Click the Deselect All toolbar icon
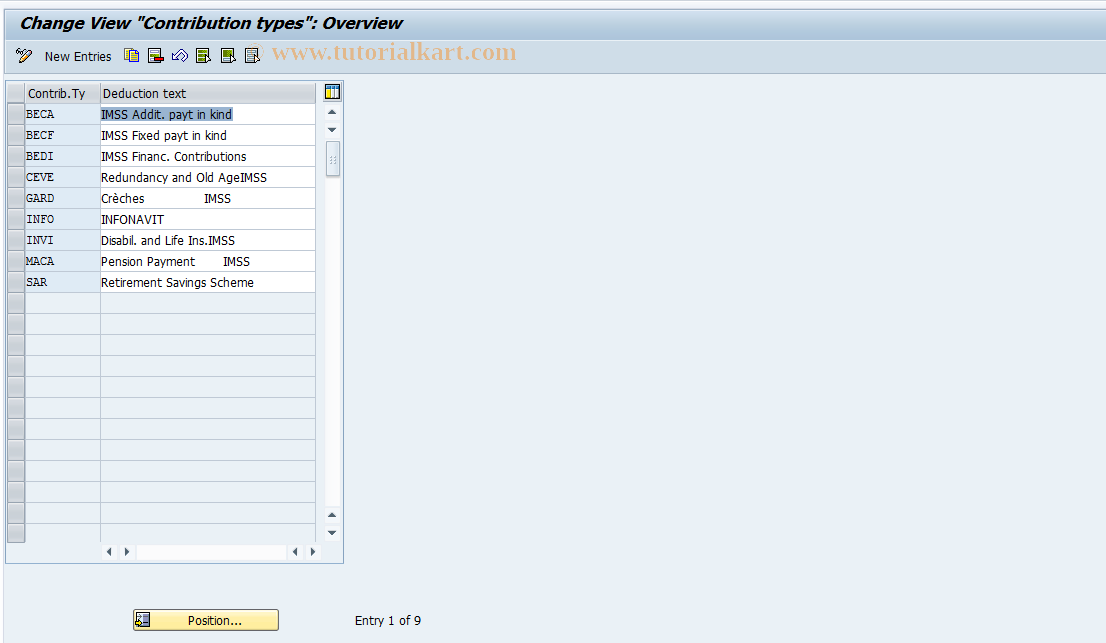This screenshot has height=643, width=1106. [252, 56]
